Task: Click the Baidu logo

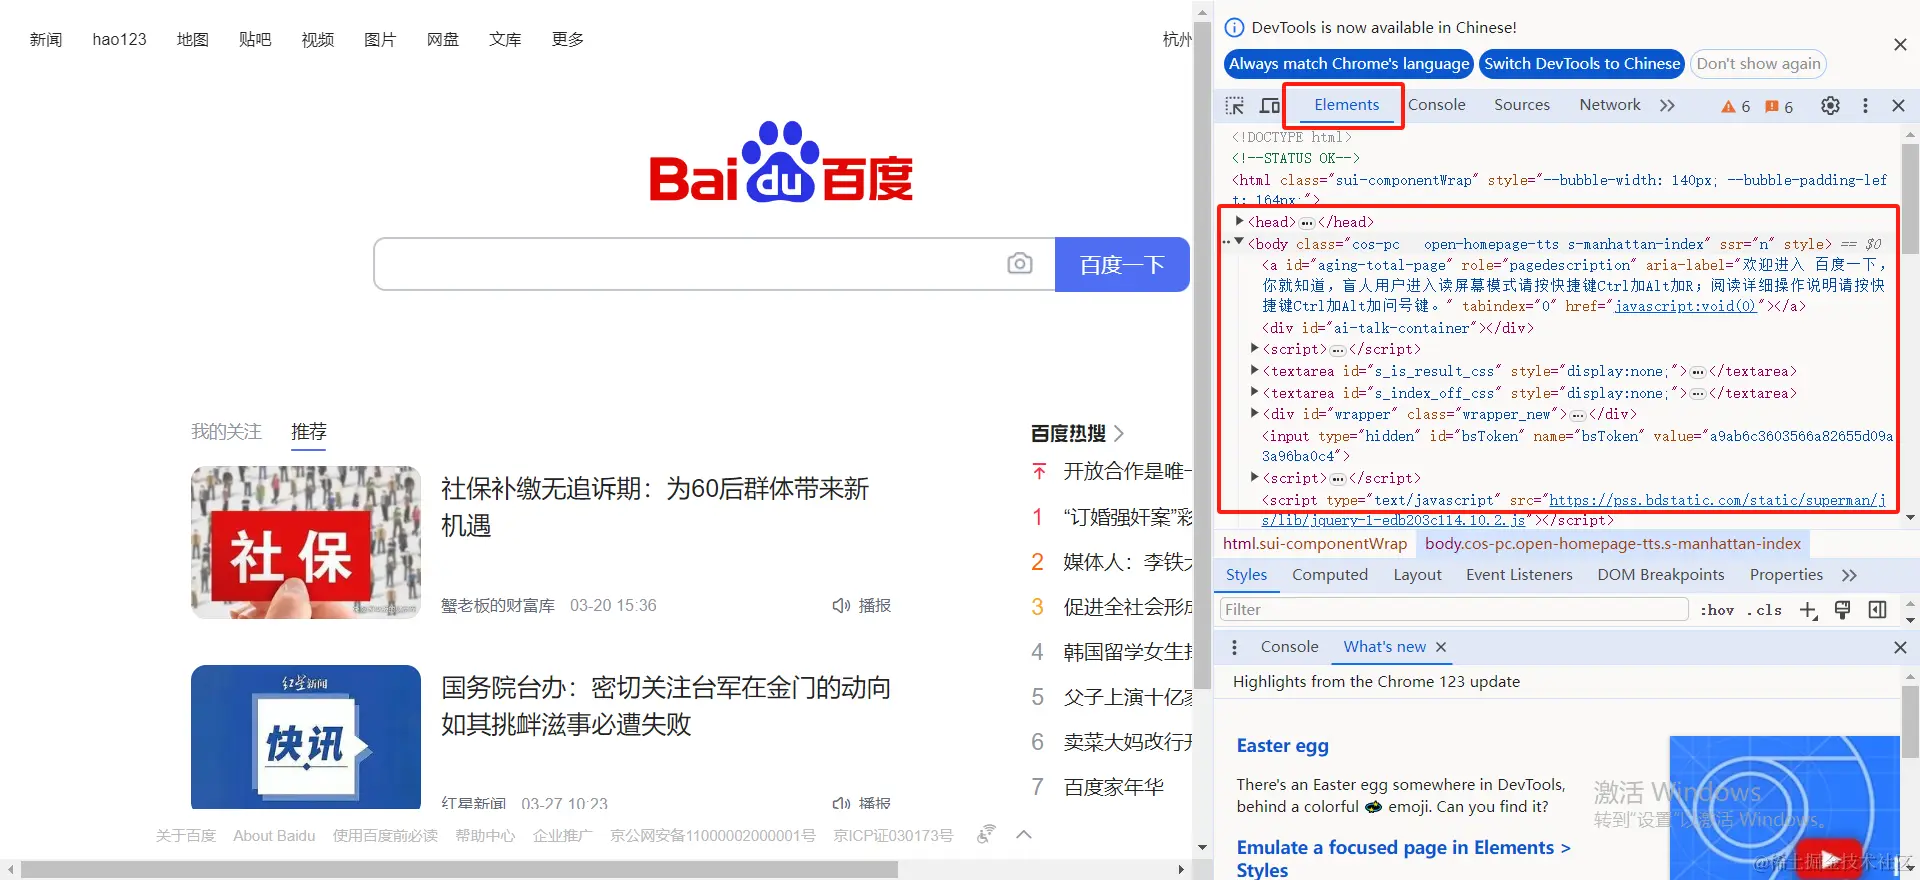Action: 781,161
